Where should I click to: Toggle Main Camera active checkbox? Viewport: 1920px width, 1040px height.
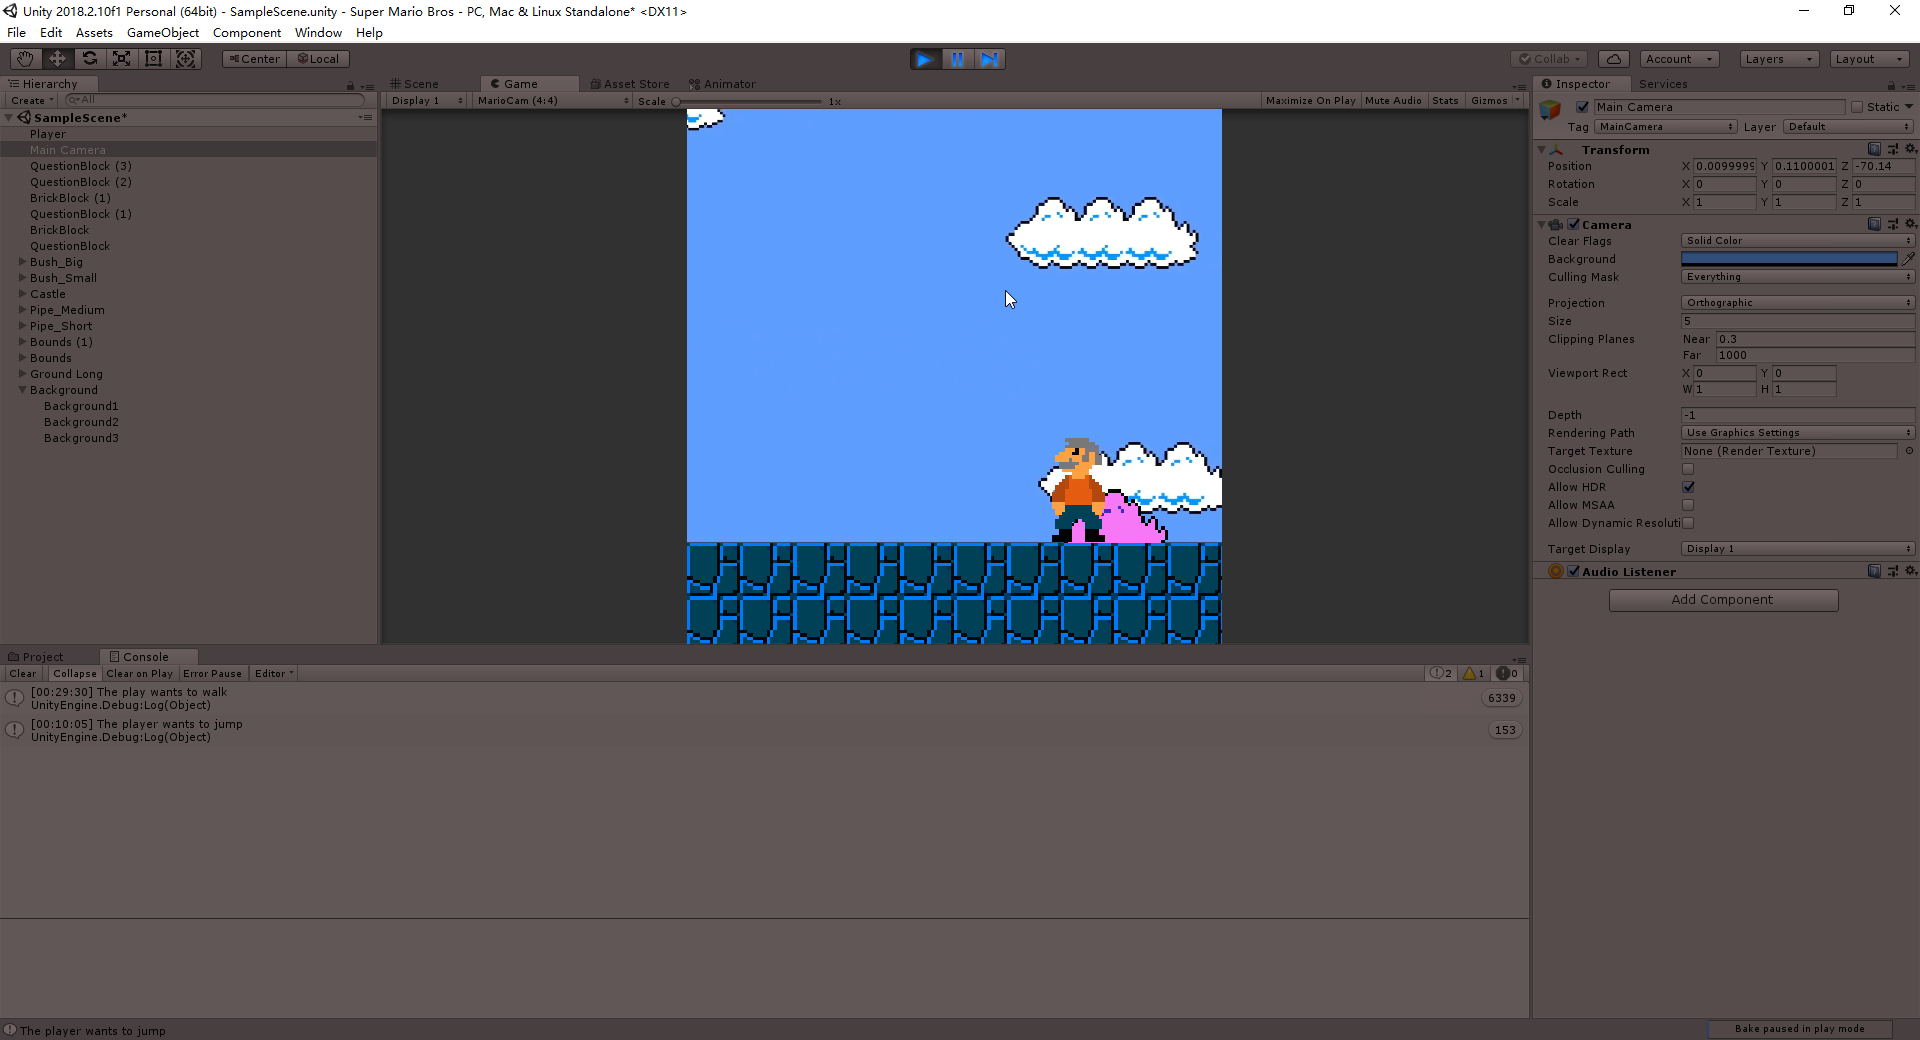pyautogui.click(x=1582, y=107)
